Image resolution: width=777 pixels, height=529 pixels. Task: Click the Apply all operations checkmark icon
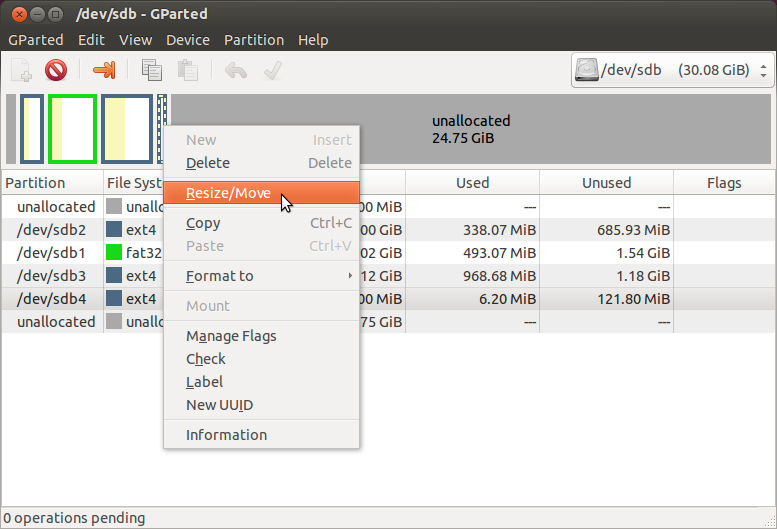point(273,70)
